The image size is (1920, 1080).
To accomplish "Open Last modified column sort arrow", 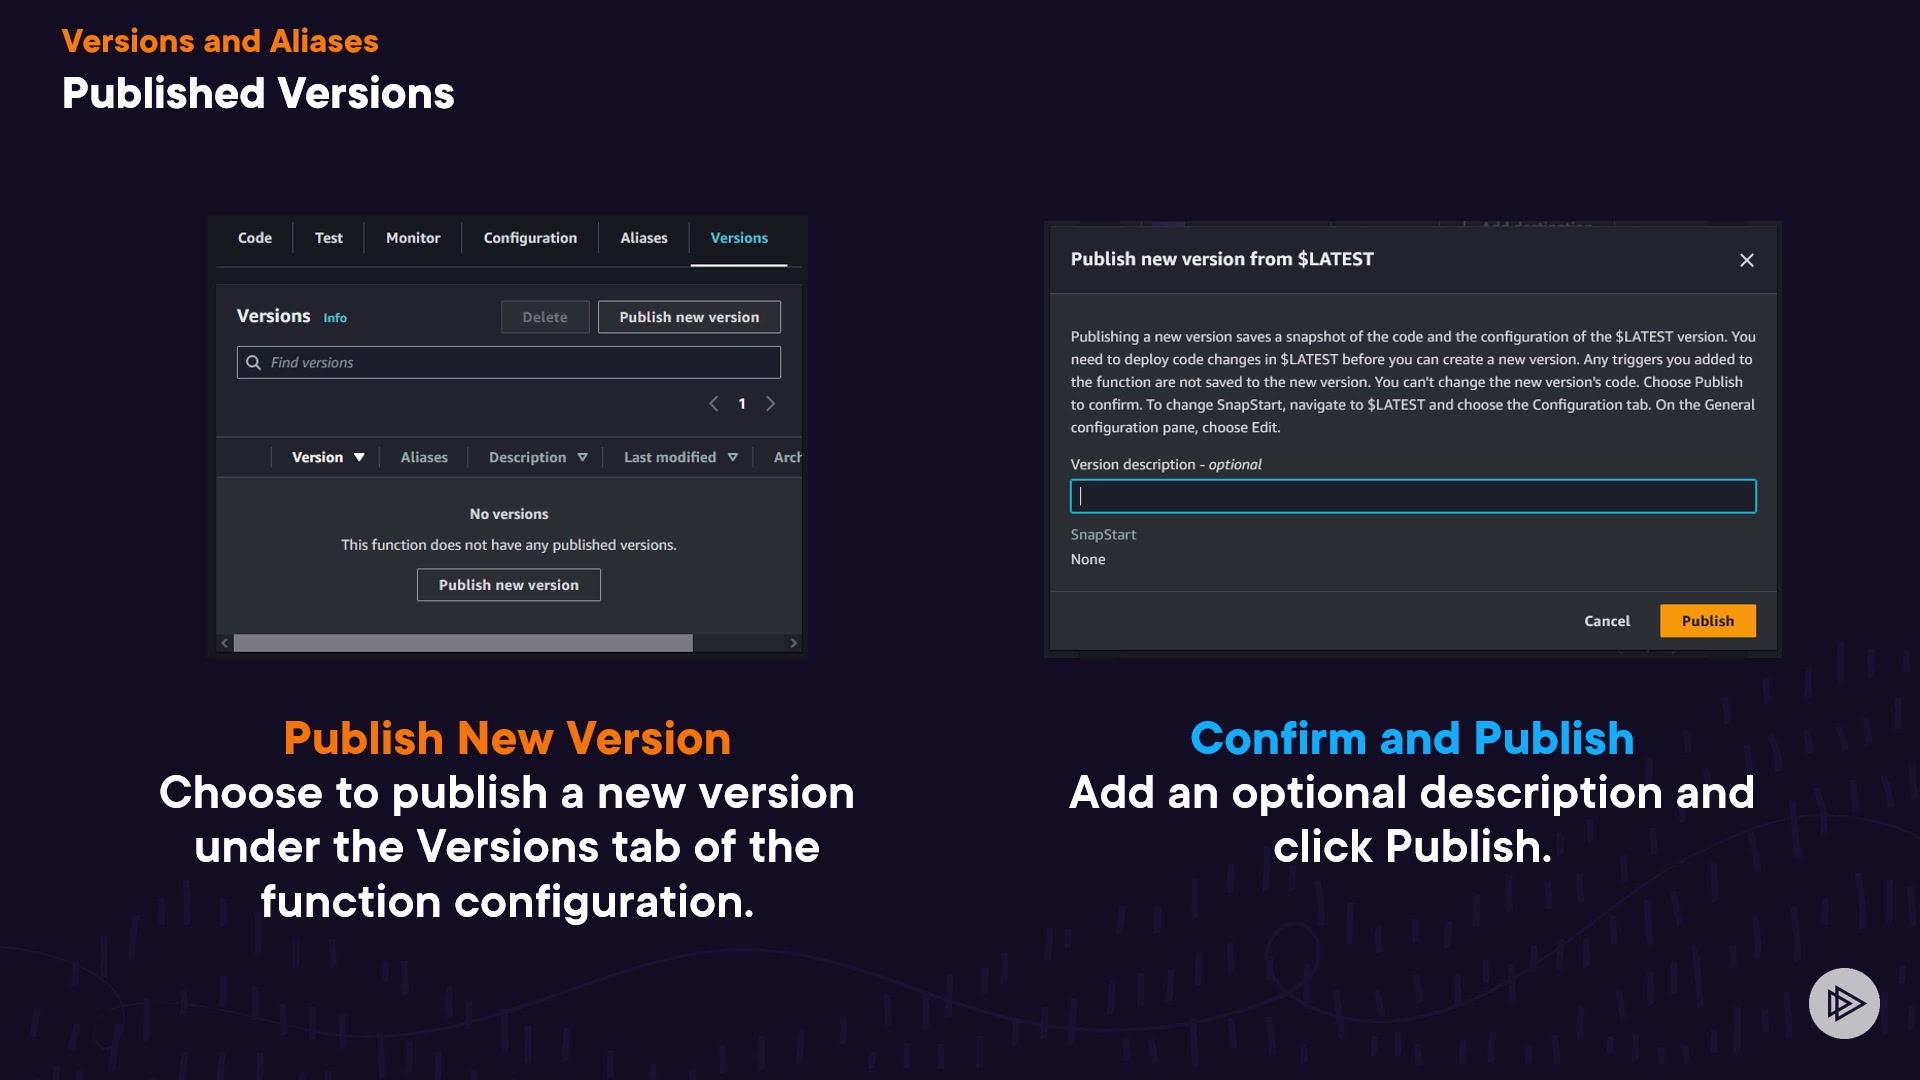I will click(x=733, y=457).
